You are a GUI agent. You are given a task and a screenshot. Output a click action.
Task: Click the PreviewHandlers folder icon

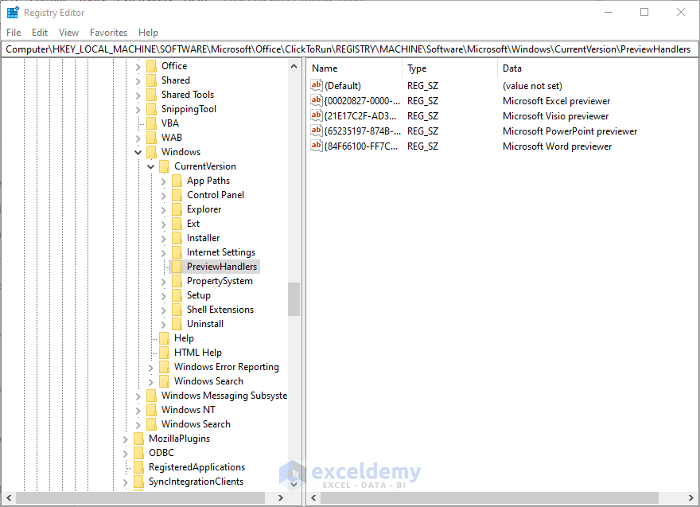[177, 266]
